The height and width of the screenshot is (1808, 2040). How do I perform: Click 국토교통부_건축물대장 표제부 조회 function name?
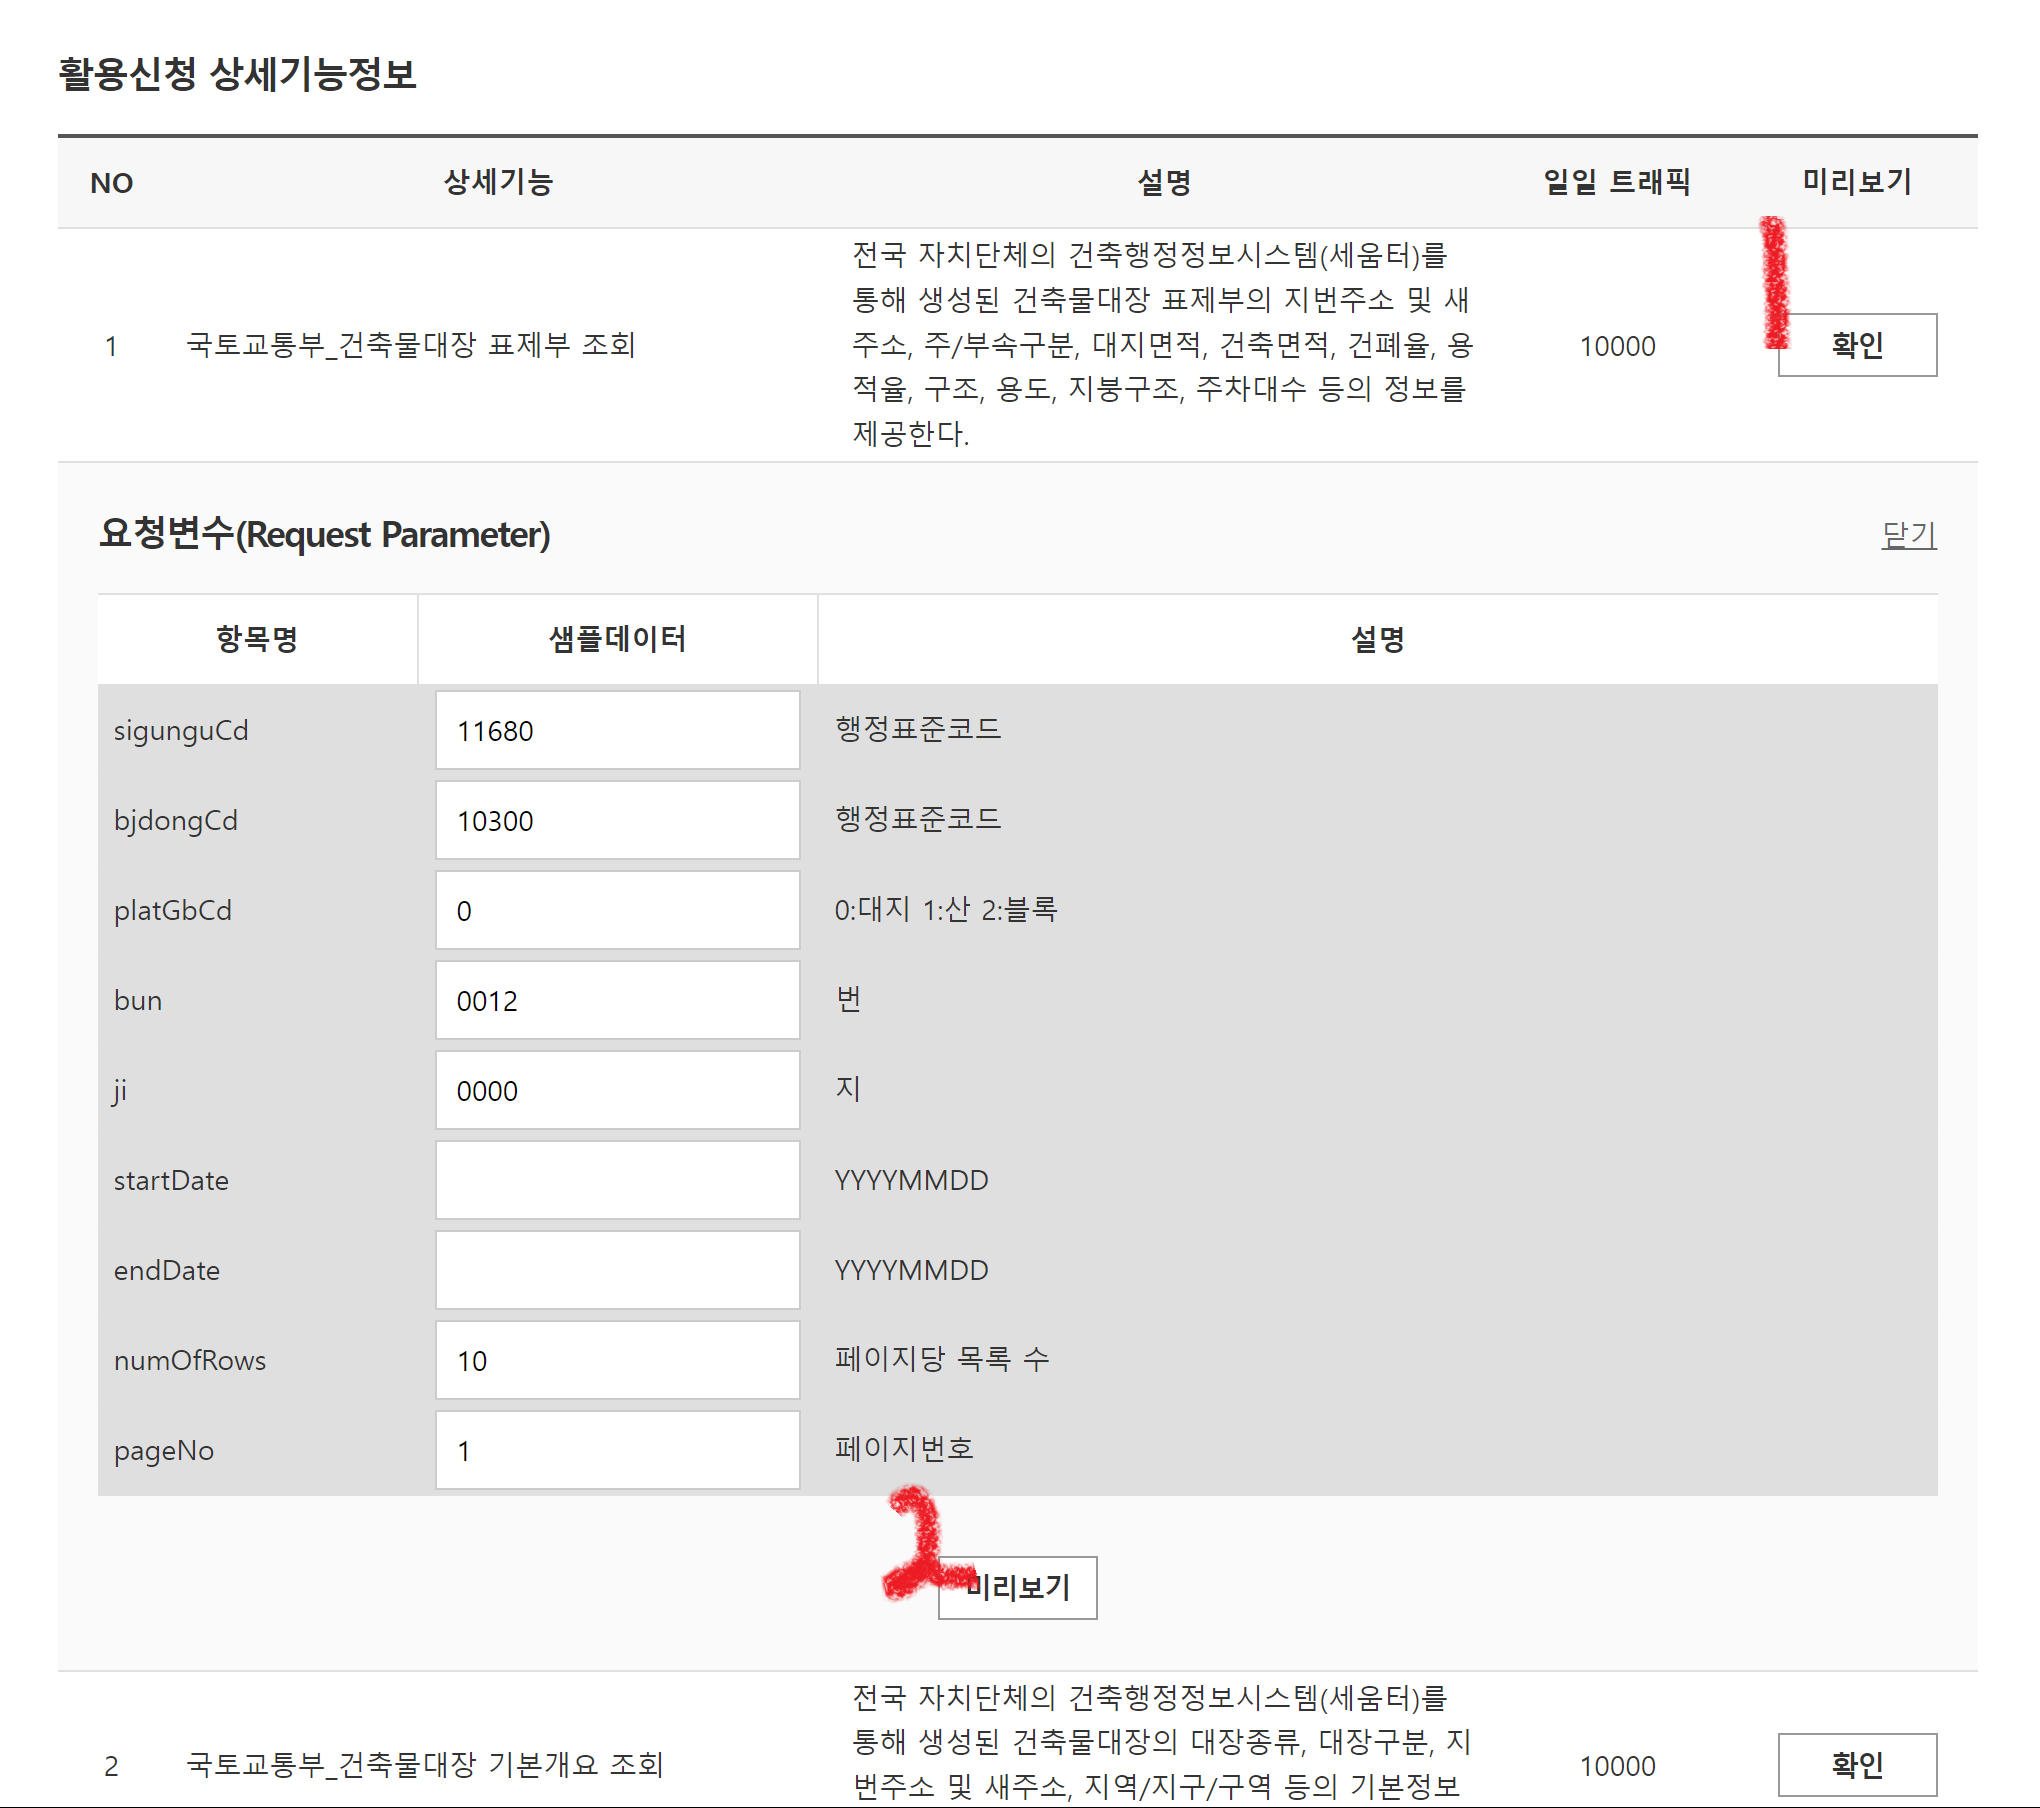411,345
